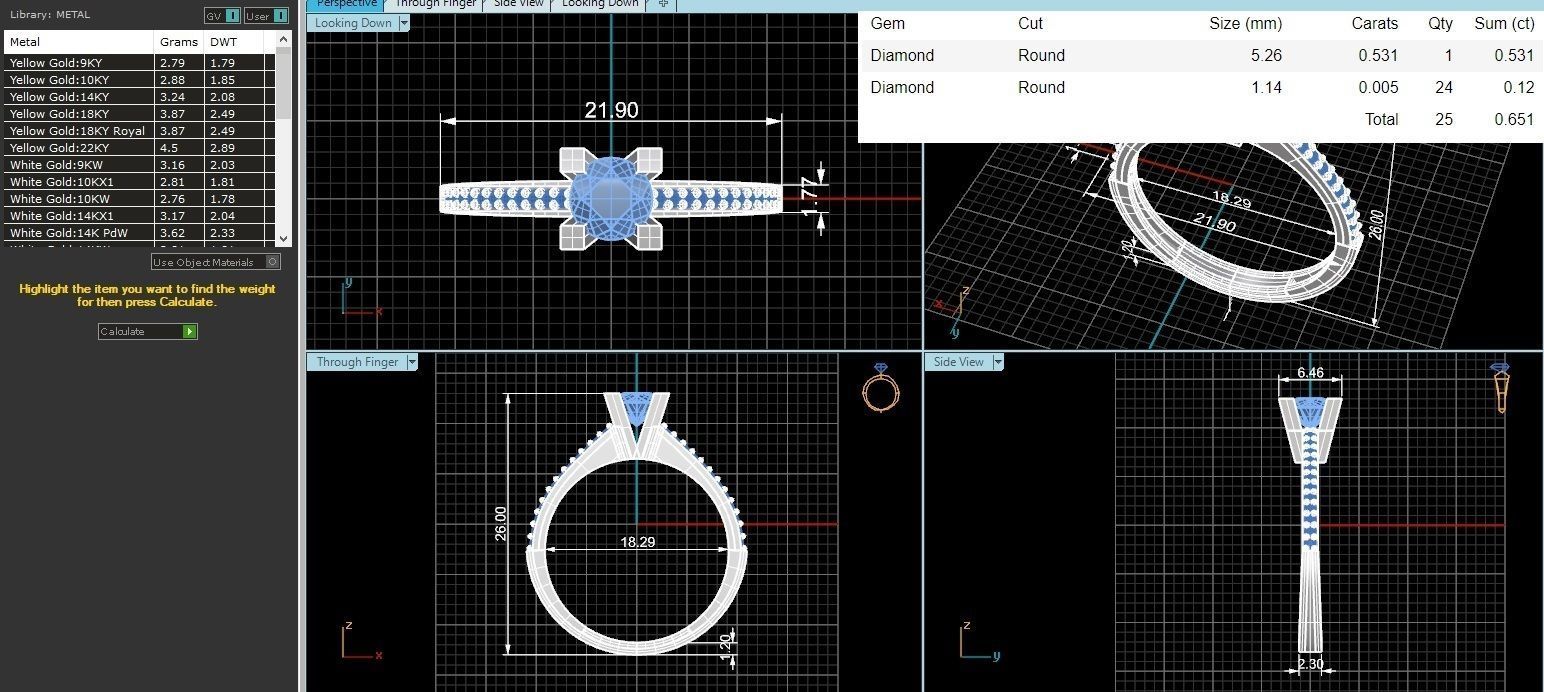Run Calculate with the green arrow button
Viewport: 1544px width, 692px height.
click(x=190, y=331)
